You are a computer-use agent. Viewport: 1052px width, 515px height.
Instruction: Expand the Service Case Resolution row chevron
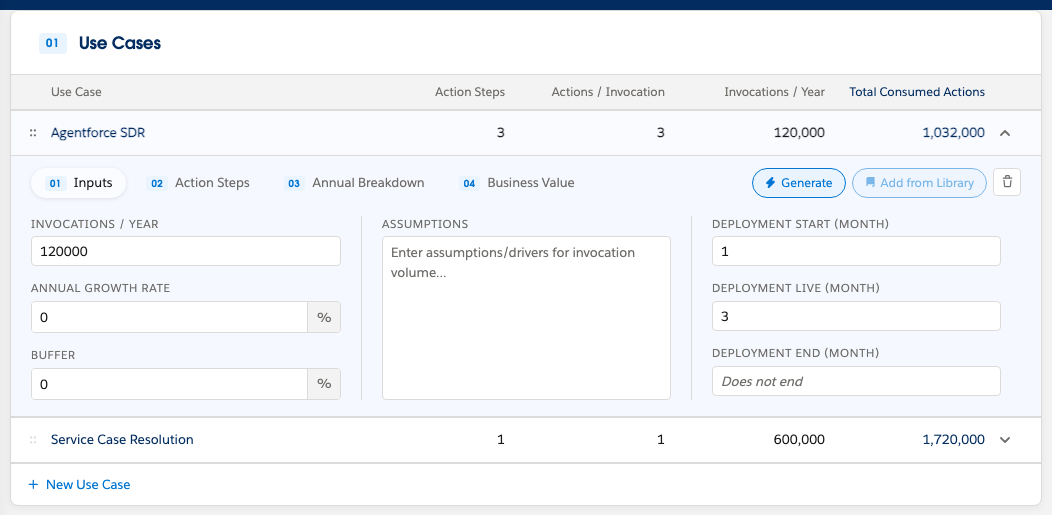click(x=1004, y=440)
